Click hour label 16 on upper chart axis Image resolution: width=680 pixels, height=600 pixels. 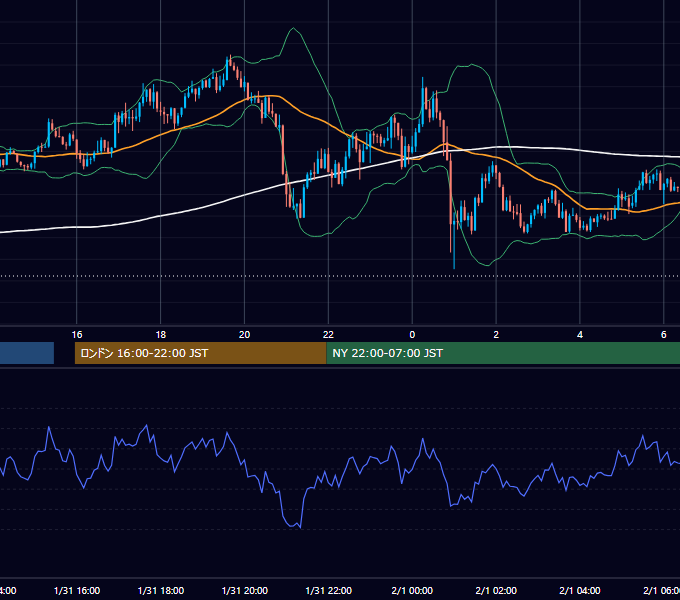point(77,335)
